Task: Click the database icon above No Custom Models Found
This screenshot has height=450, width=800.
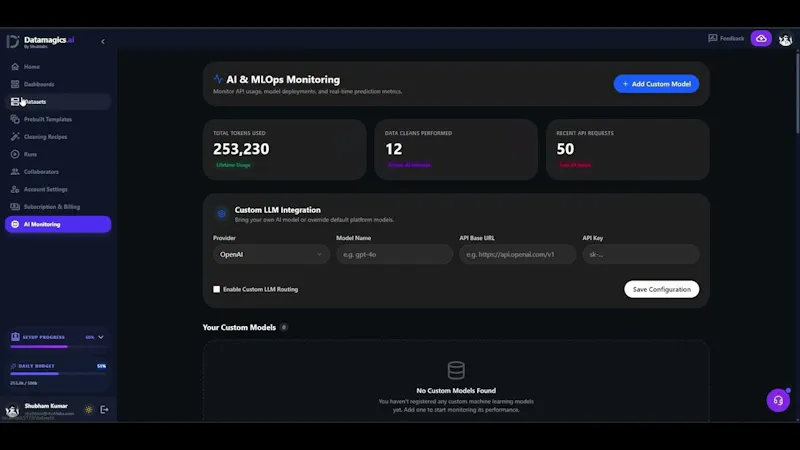Action: (456, 370)
